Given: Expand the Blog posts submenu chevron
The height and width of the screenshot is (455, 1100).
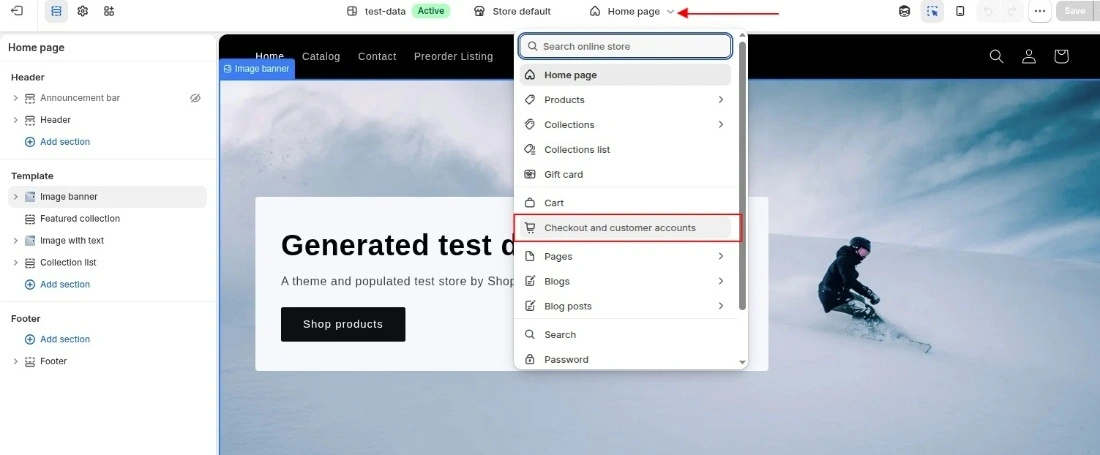Looking at the screenshot, I should (720, 306).
